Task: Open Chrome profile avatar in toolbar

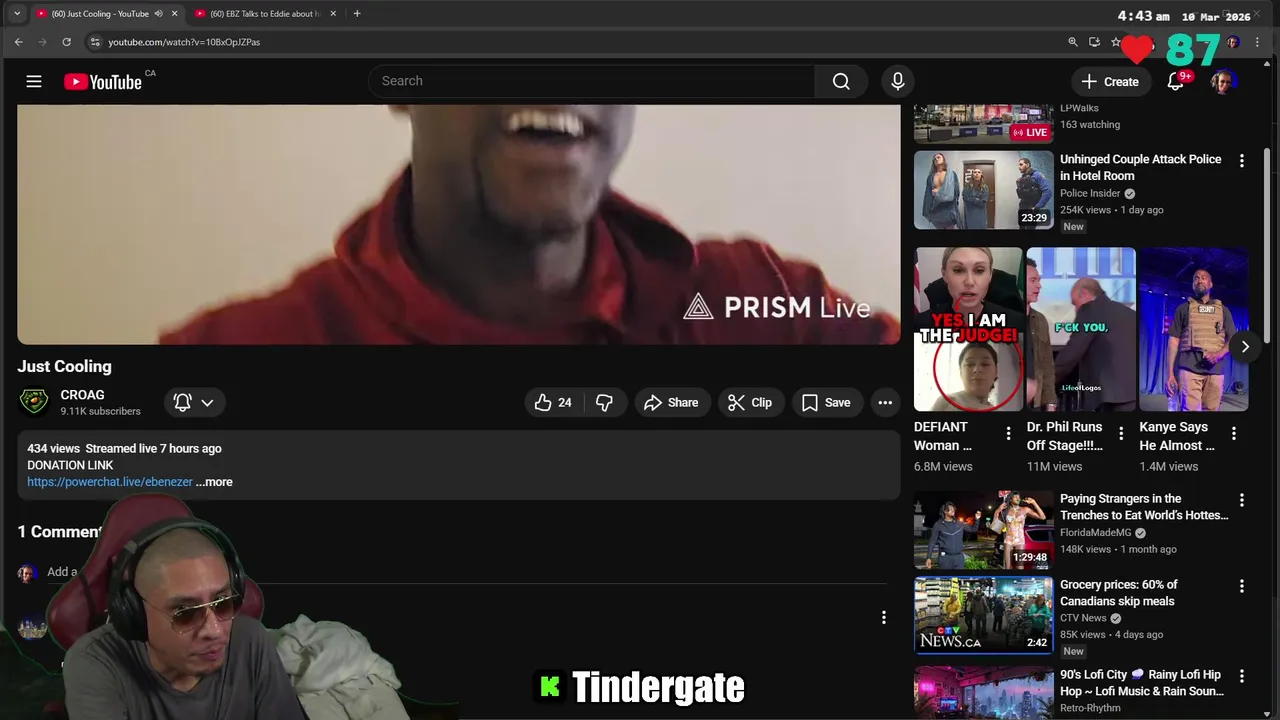Action: coord(1233,42)
